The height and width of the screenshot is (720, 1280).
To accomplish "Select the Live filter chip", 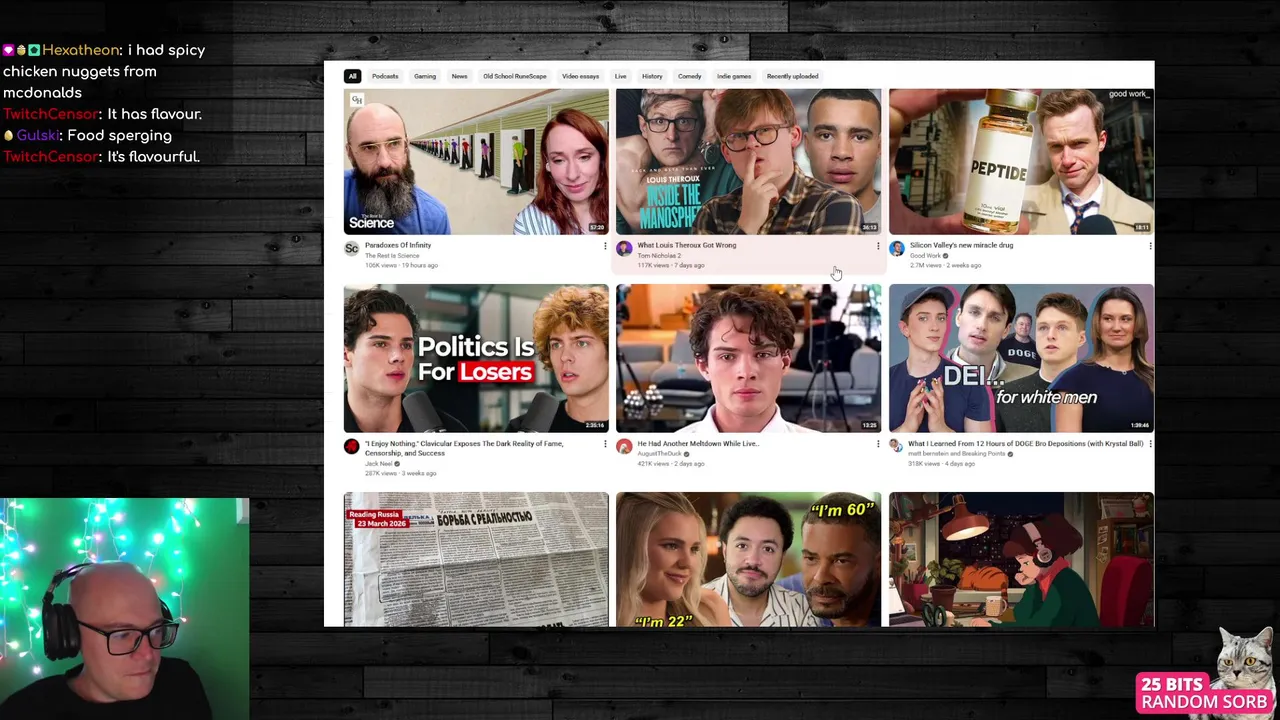I will 621,76.
